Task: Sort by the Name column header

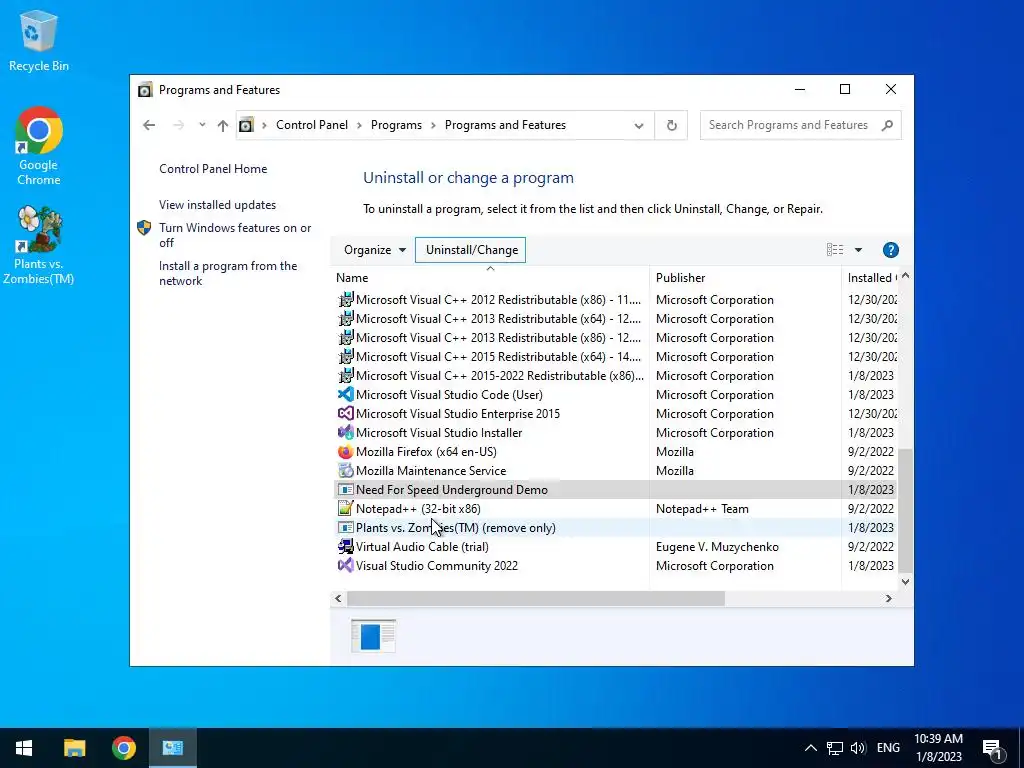Action: coord(490,278)
